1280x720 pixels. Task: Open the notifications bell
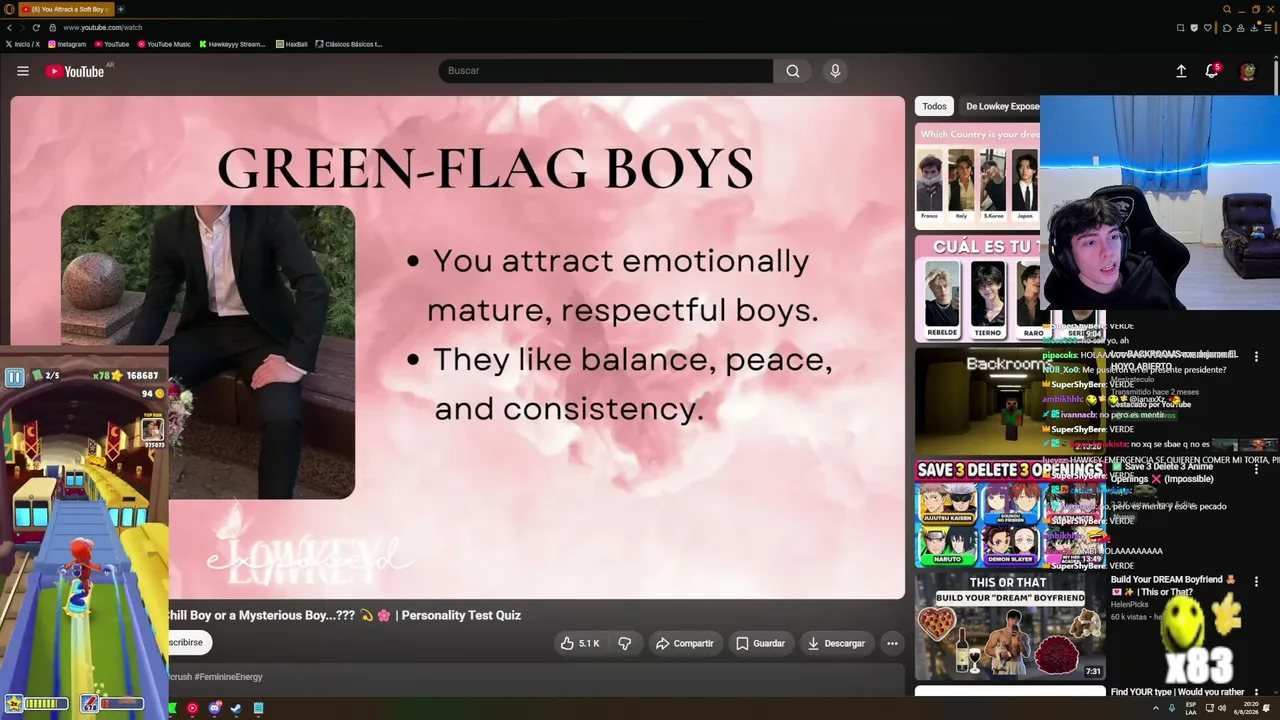click(x=1212, y=71)
